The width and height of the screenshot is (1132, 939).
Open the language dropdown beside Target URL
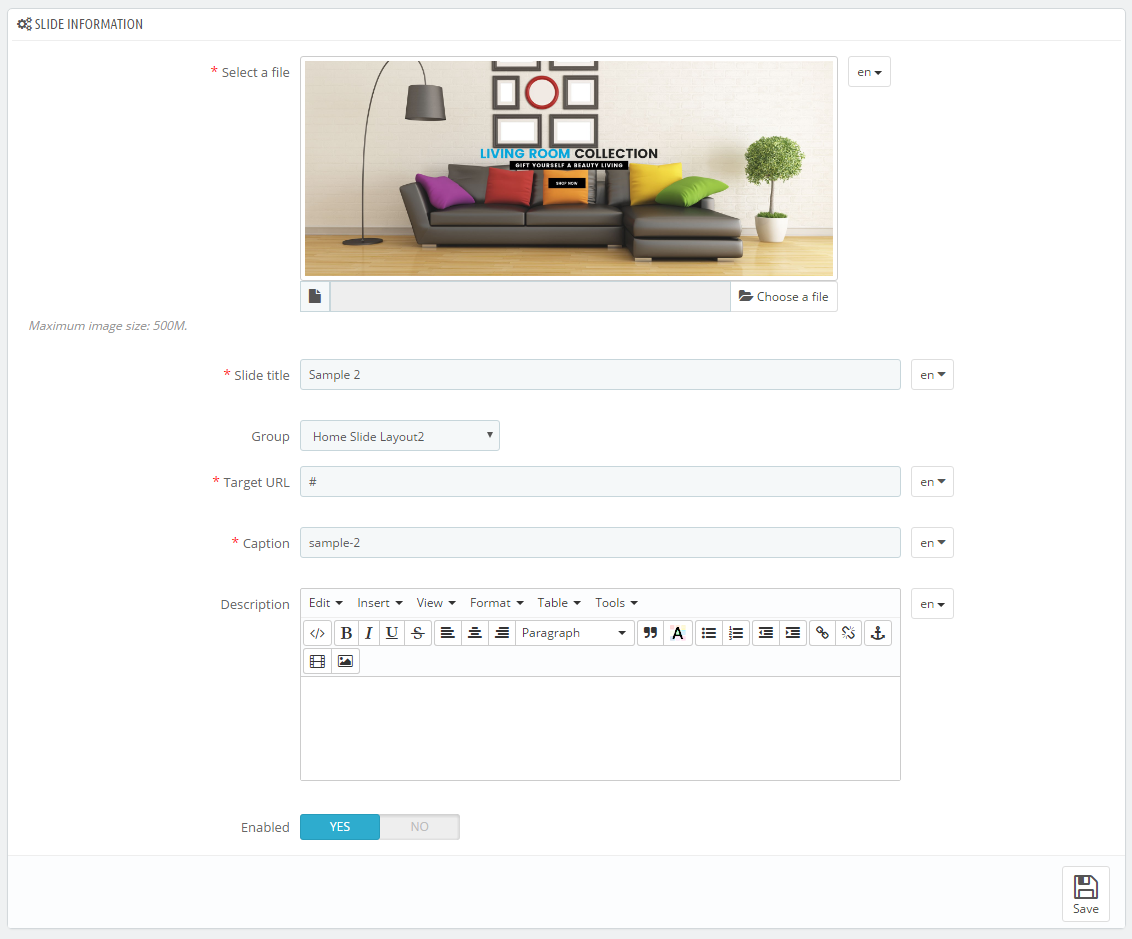[932, 481]
